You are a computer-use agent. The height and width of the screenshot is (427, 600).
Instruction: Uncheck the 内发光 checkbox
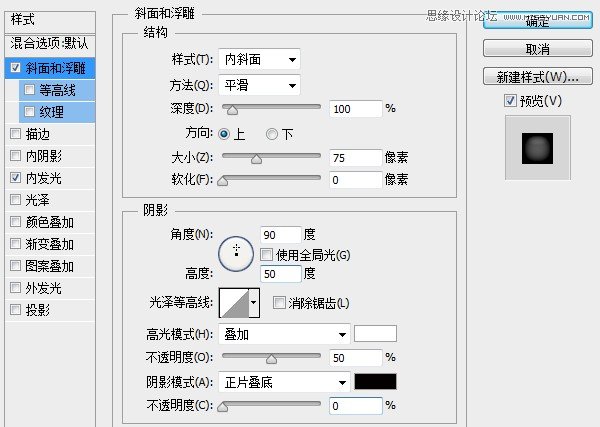pyautogui.click(x=15, y=178)
